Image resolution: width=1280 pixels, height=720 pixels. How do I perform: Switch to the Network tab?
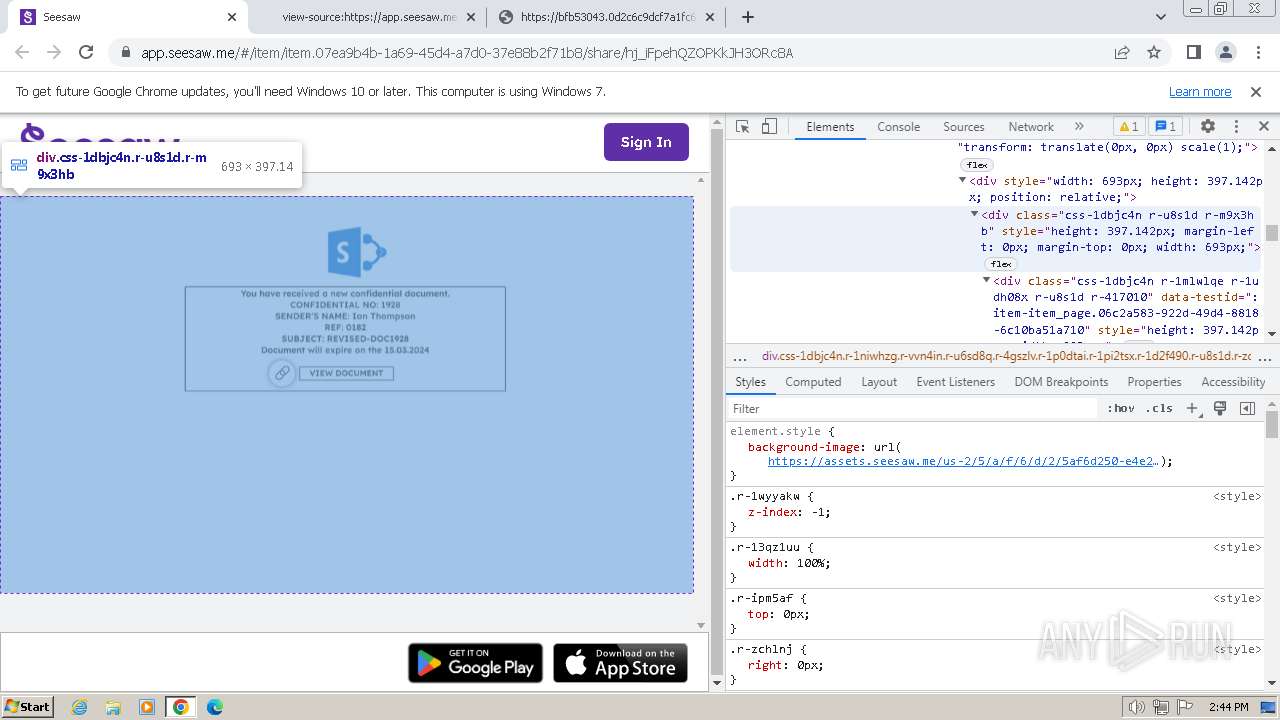(1031, 127)
